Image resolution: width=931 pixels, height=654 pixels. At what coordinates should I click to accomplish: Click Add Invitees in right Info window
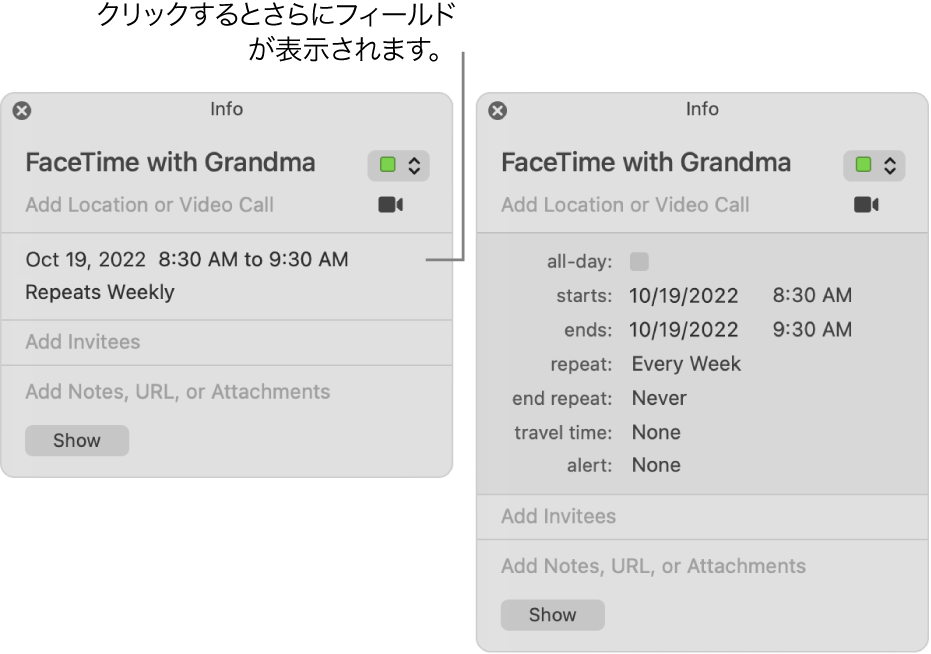(558, 516)
